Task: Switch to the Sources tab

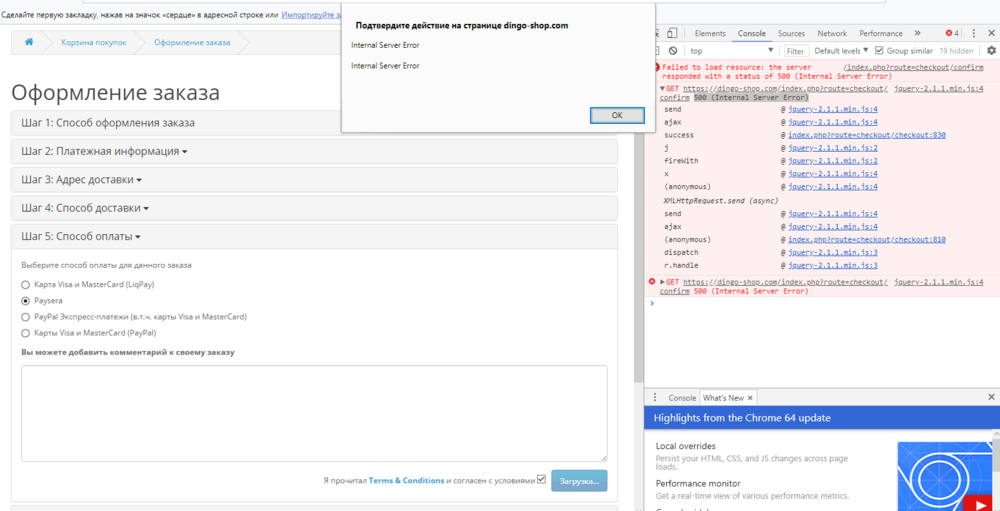Action: [791, 33]
